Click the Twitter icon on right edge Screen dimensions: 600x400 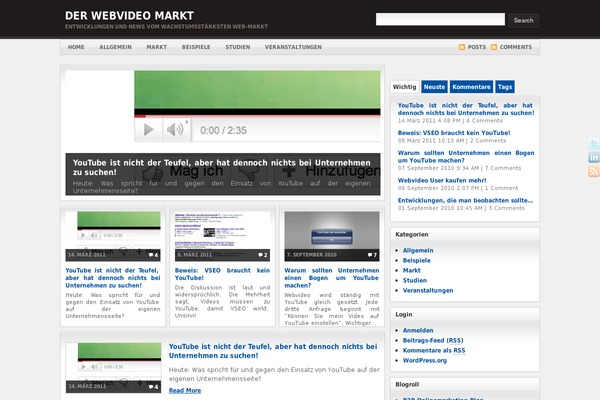pyautogui.click(x=594, y=144)
